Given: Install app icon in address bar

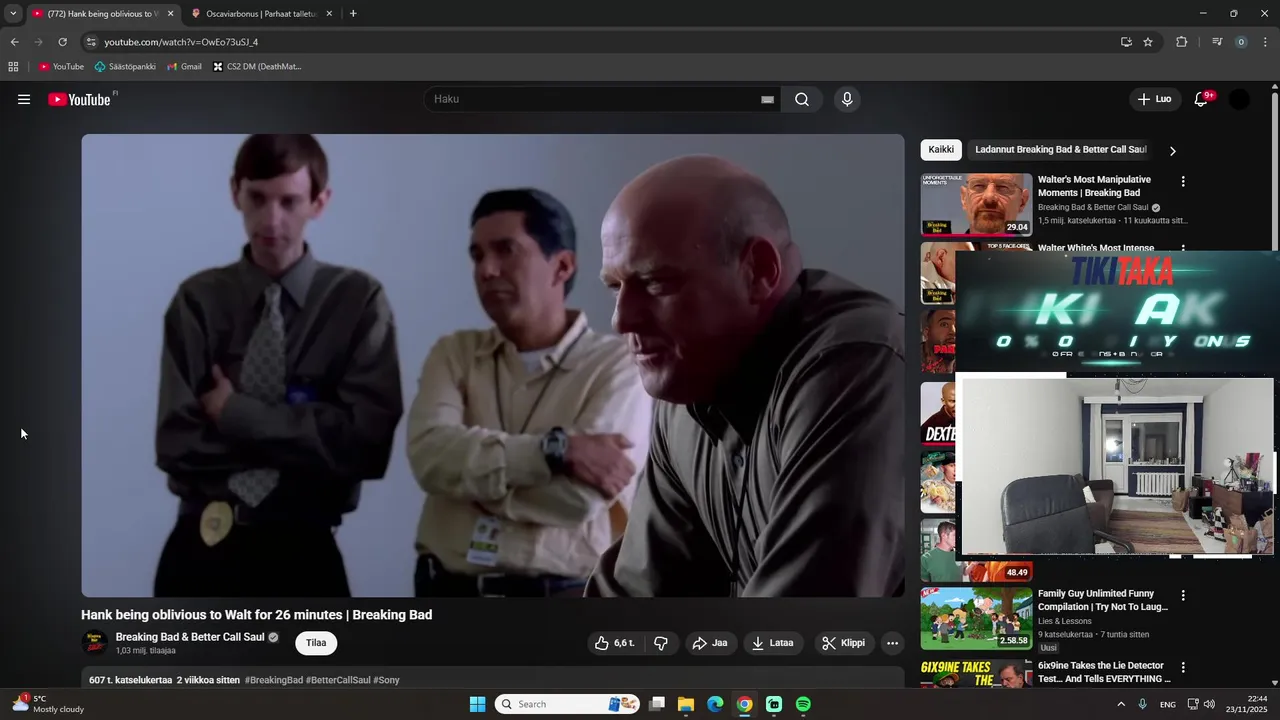Looking at the screenshot, I should [1126, 42].
